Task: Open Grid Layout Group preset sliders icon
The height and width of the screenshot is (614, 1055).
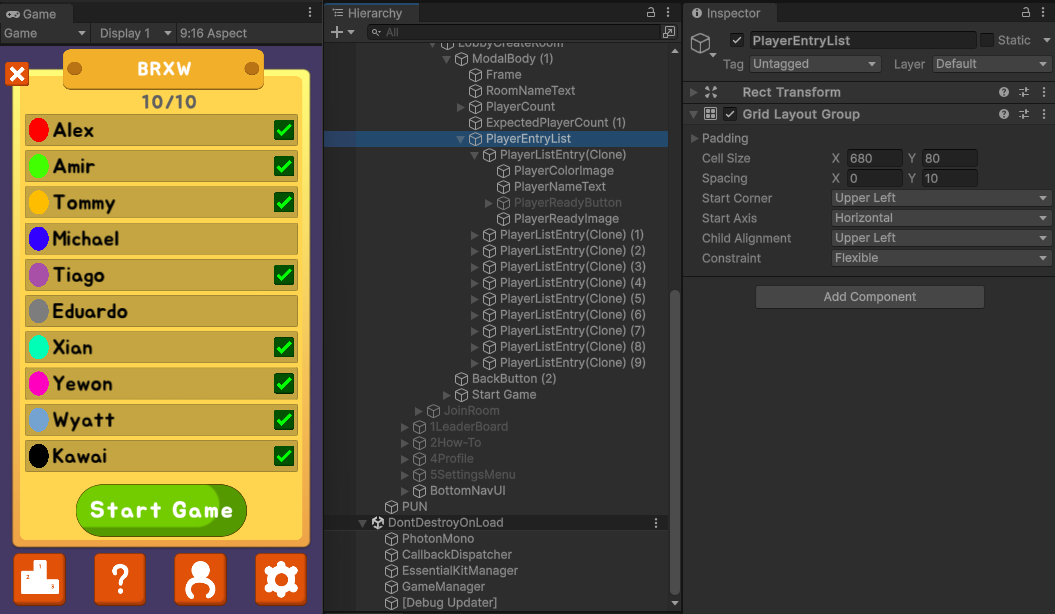Action: [x=1024, y=114]
